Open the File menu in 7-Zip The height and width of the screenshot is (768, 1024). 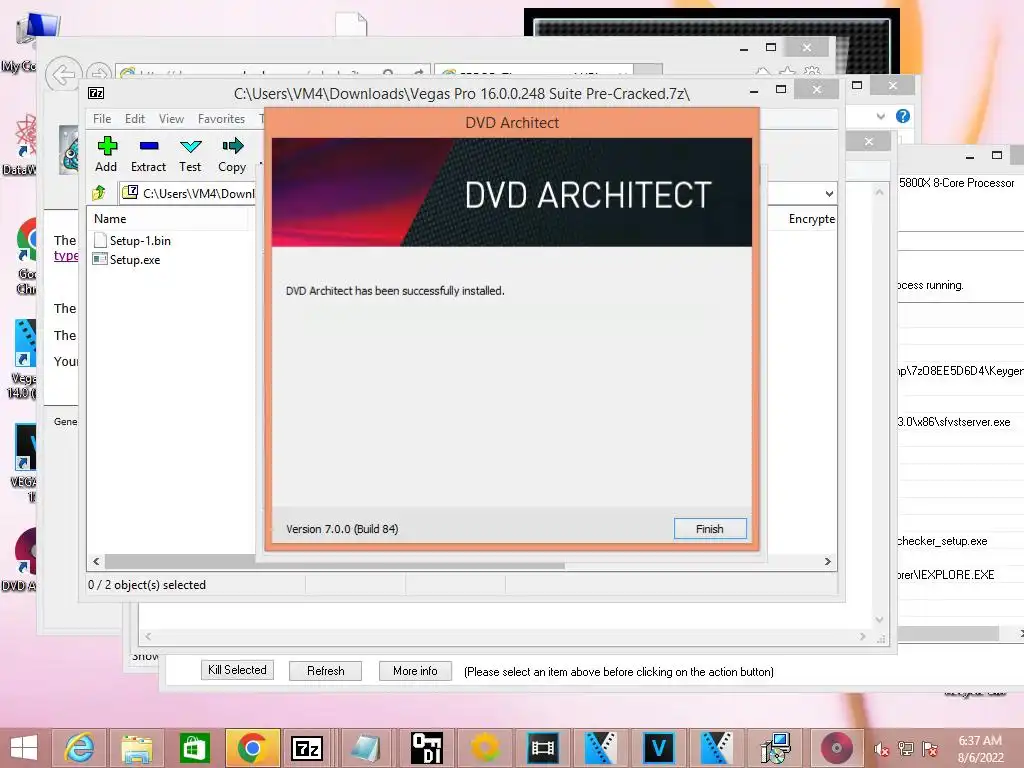102,119
